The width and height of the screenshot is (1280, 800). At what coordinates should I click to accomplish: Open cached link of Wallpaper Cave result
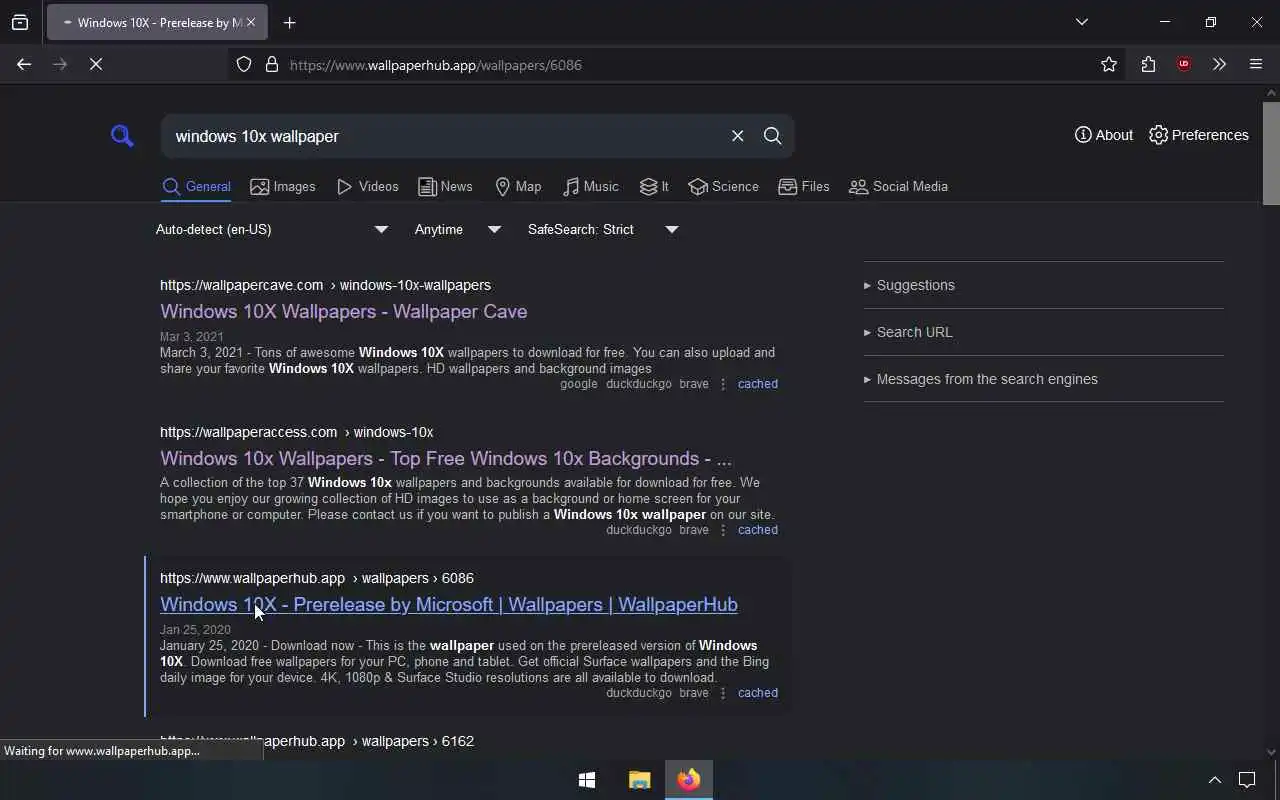[758, 384]
